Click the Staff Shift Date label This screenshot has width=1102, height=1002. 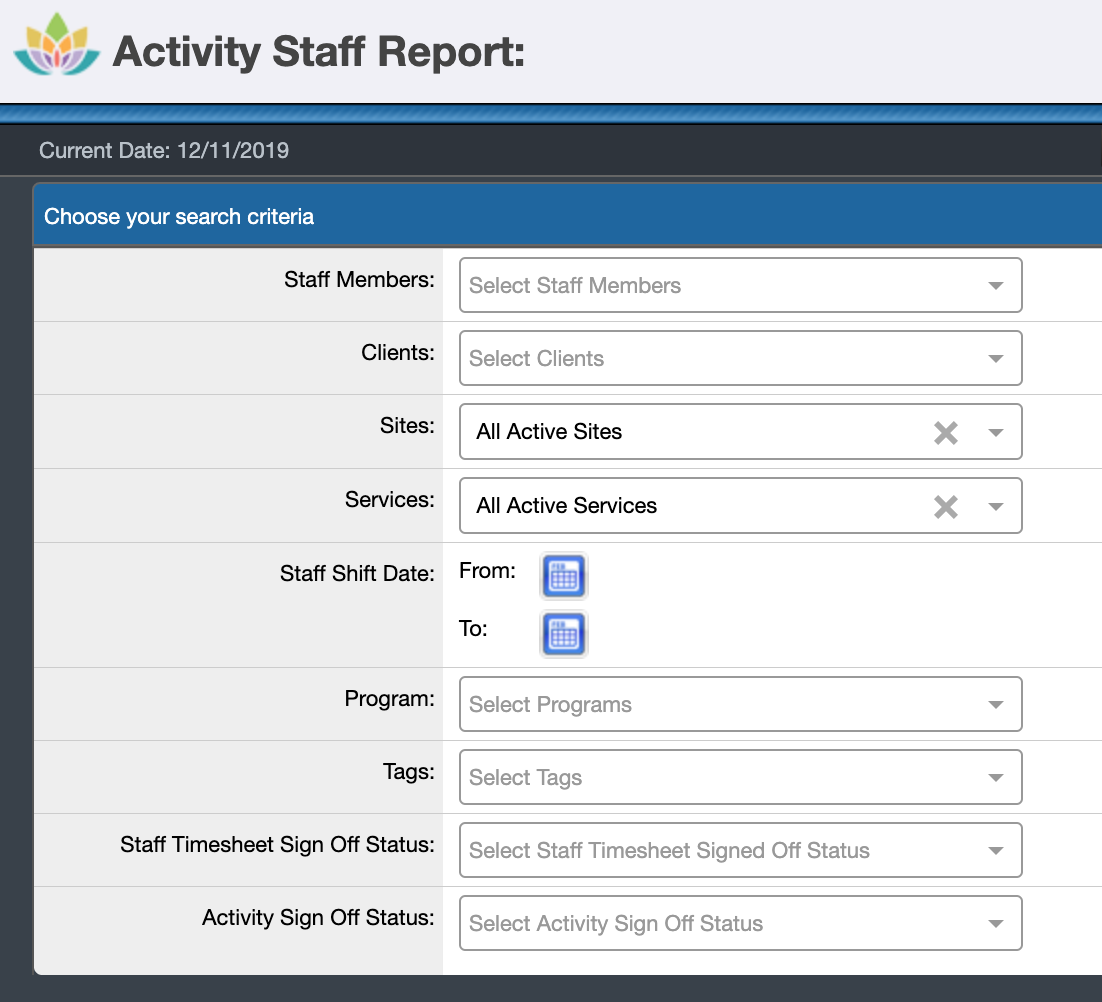(358, 573)
